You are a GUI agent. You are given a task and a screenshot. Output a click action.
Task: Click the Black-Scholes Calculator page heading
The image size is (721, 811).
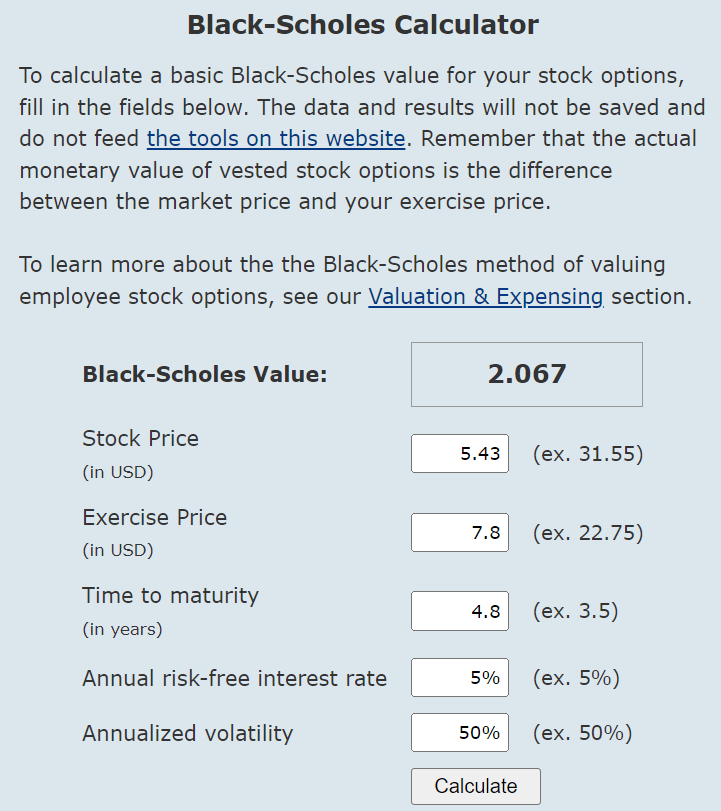363,25
